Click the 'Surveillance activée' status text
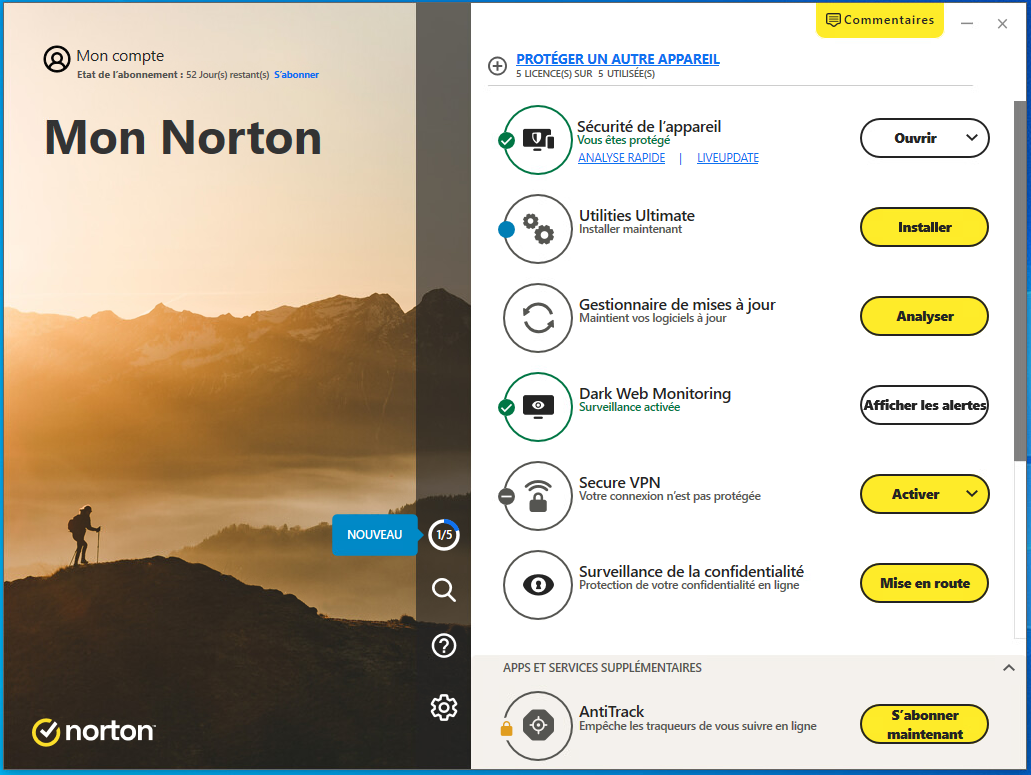Image resolution: width=1031 pixels, height=775 pixels. 629,407
